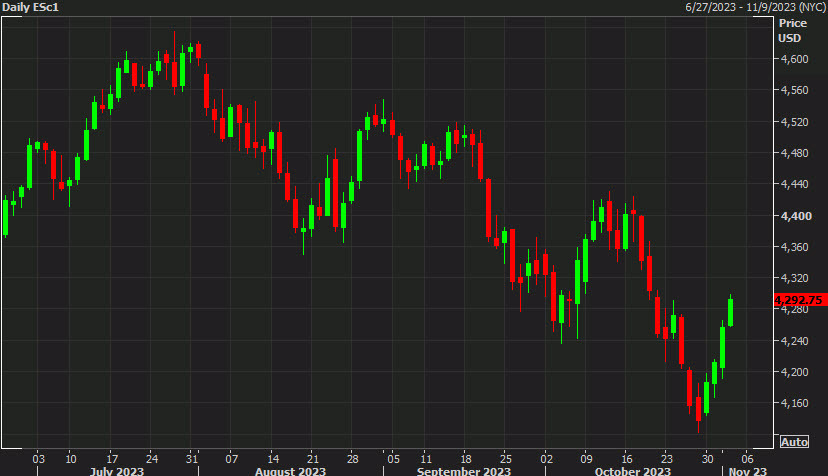Click the July 2023 month label
Screen dimensions: 828x476
click(x=117, y=471)
